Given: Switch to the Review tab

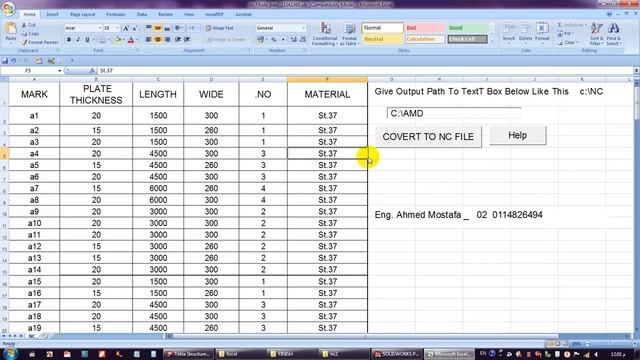Looking at the screenshot, I should pos(165,14).
